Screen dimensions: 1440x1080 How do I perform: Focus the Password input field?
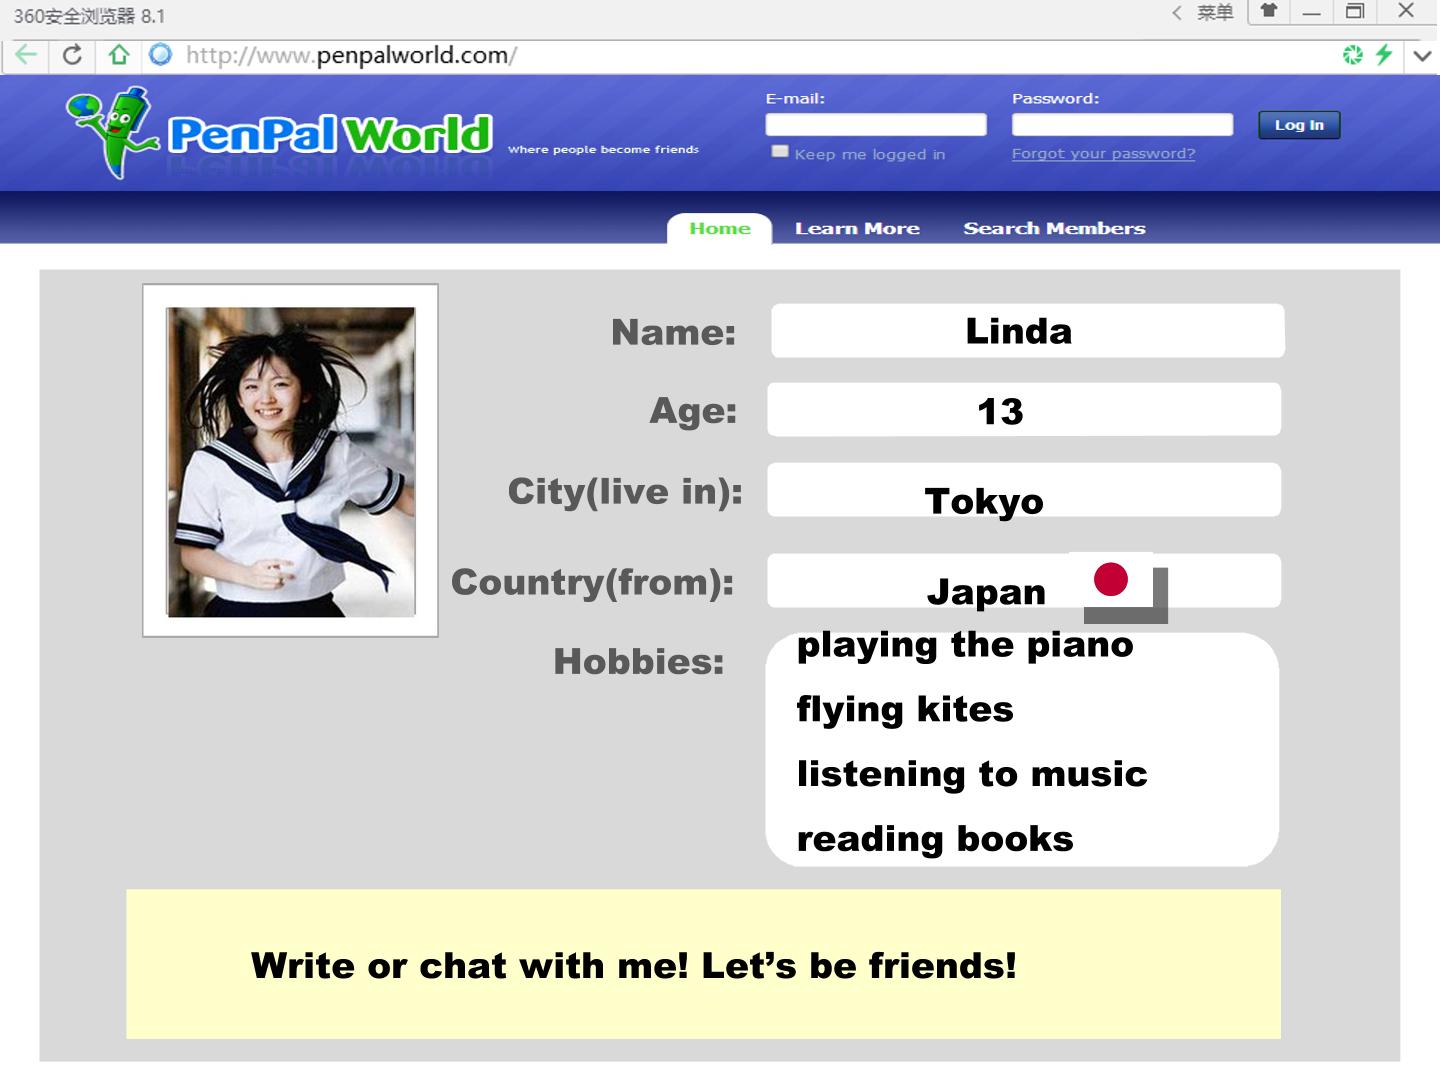coord(1122,124)
